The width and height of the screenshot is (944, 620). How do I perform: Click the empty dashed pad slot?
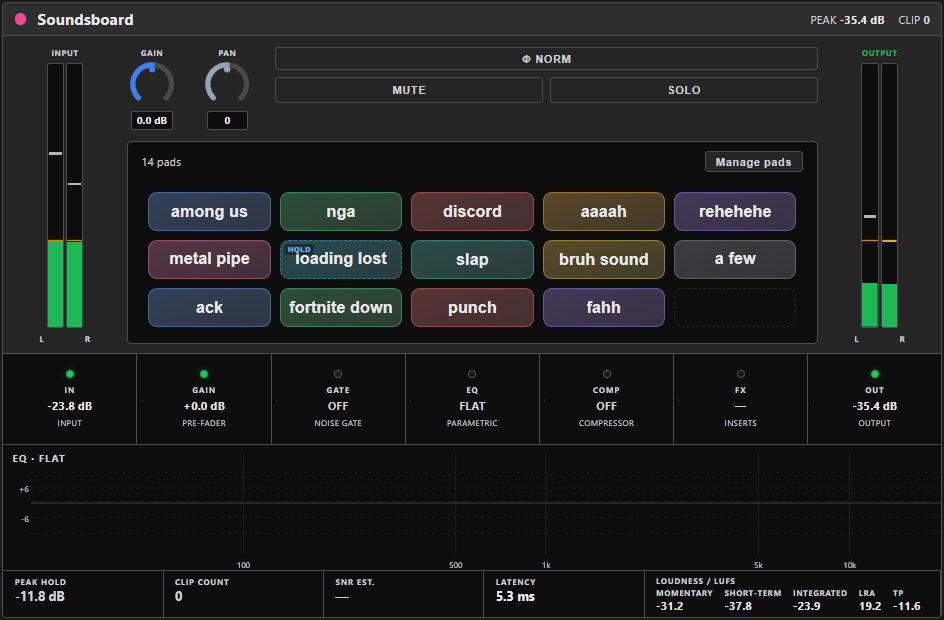(x=735, y=308)
